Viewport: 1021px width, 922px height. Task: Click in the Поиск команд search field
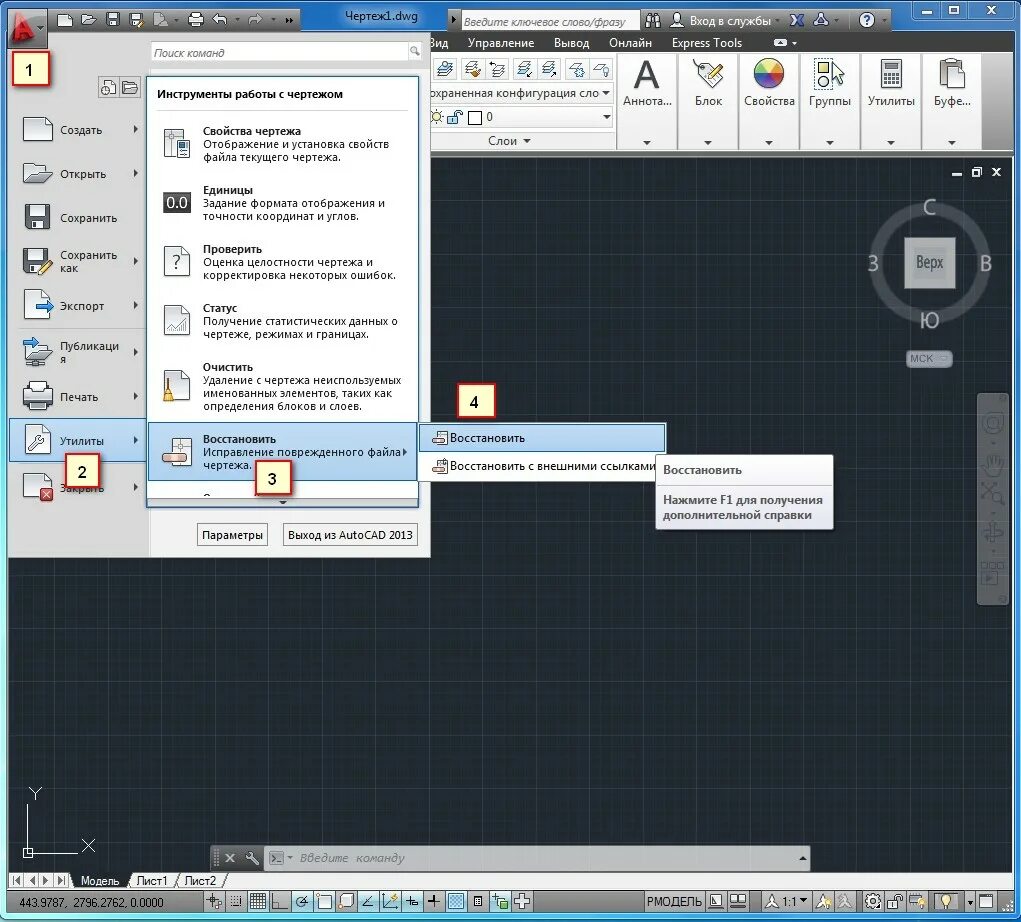coord(280,52)
